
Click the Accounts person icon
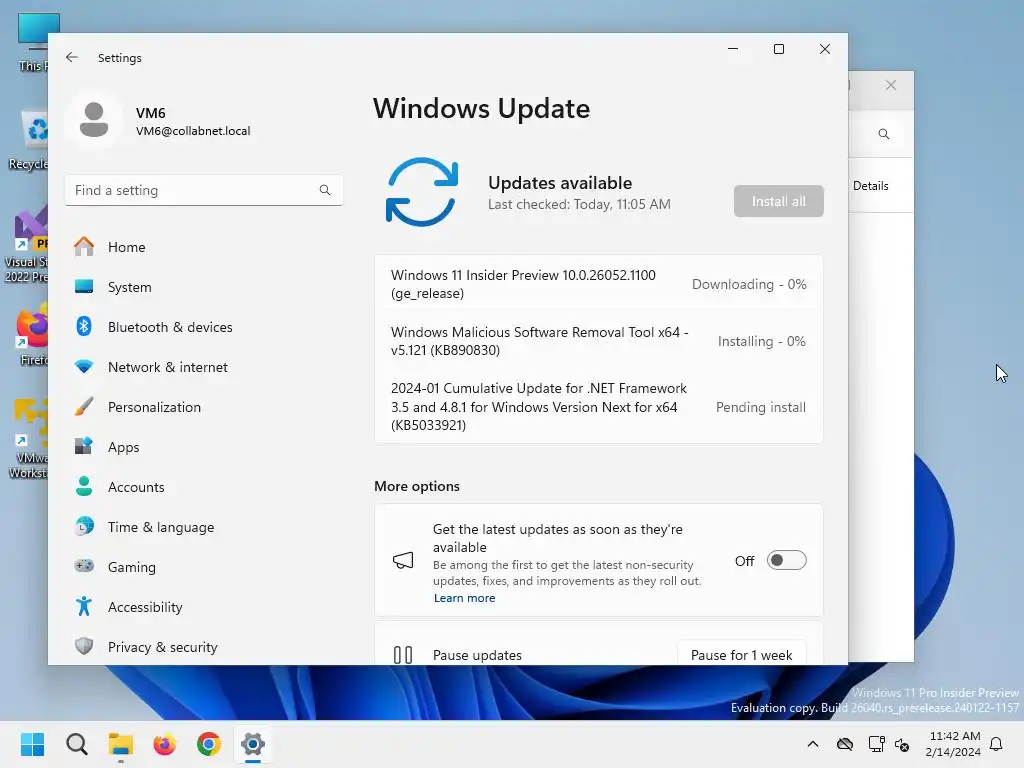84,487
